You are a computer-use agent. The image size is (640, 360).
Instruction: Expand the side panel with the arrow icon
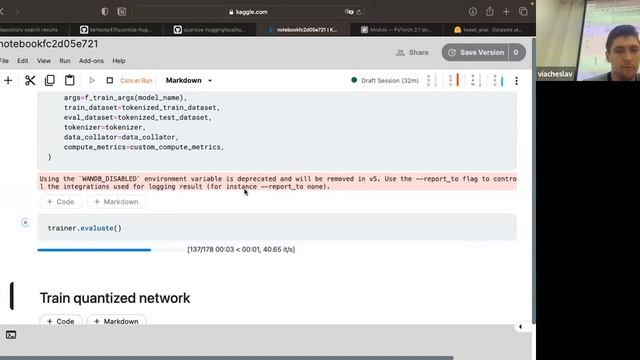[520, 327]
